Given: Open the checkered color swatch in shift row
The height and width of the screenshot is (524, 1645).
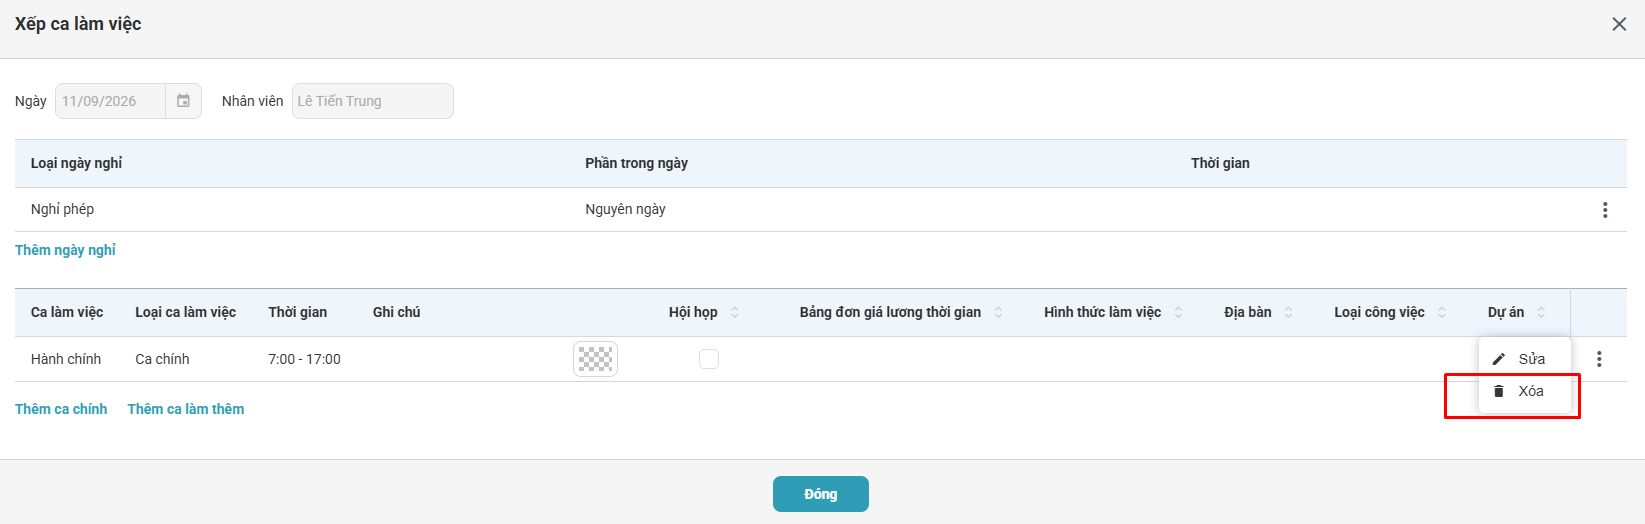Looking at the screenshot, I should (x=595, y=359).
